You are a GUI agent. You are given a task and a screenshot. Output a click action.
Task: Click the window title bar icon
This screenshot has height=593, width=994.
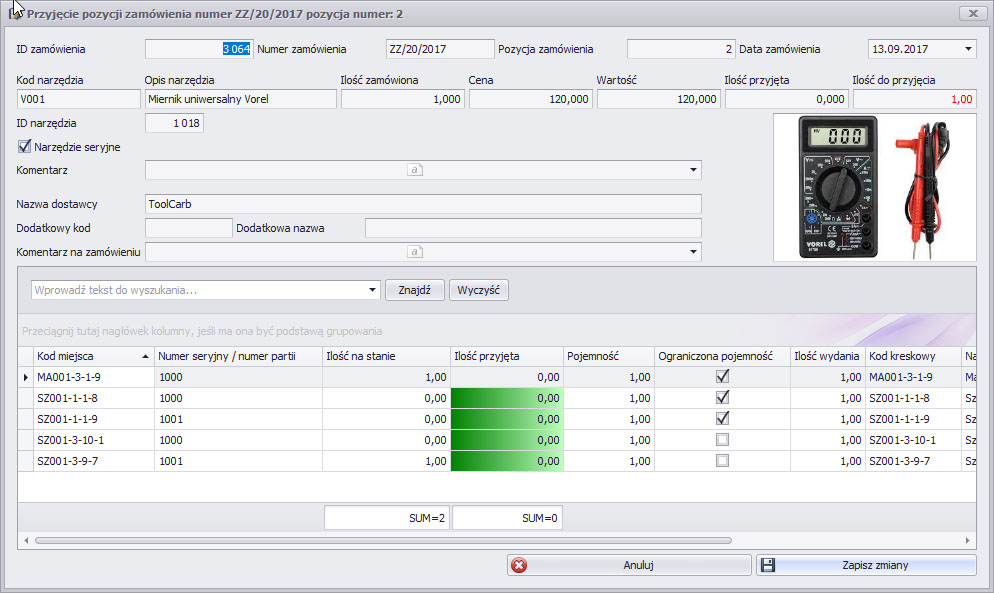click(x=16, y=13)
